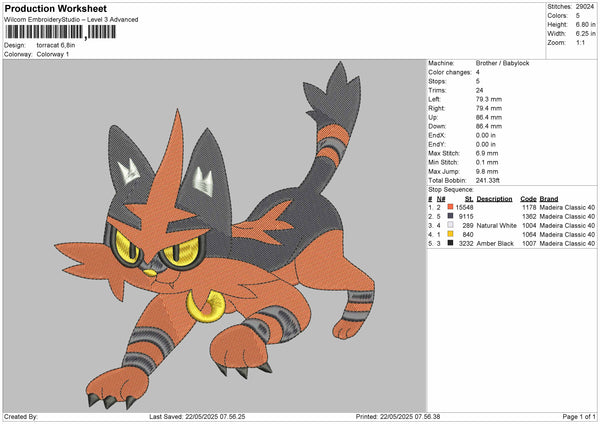Click the design name 'torracat 6,8in'

(56, 45)
